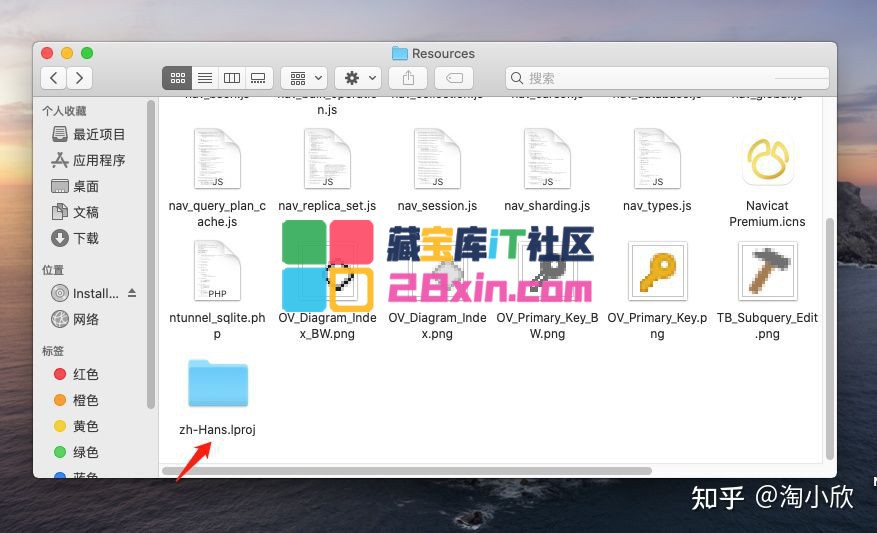Focus the 搜索 search field
Image resolution: width=877 pixels, height=533 pixels.
coord(667,78)
